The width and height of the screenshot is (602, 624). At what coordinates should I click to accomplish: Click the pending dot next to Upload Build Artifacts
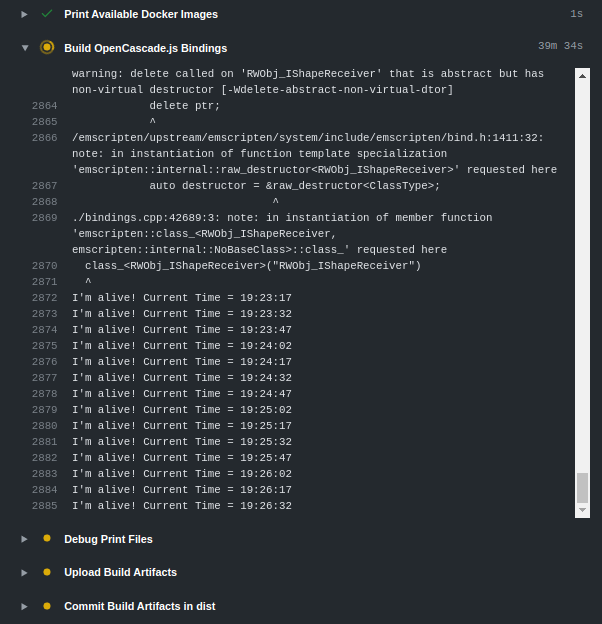[x=47, y=572]
